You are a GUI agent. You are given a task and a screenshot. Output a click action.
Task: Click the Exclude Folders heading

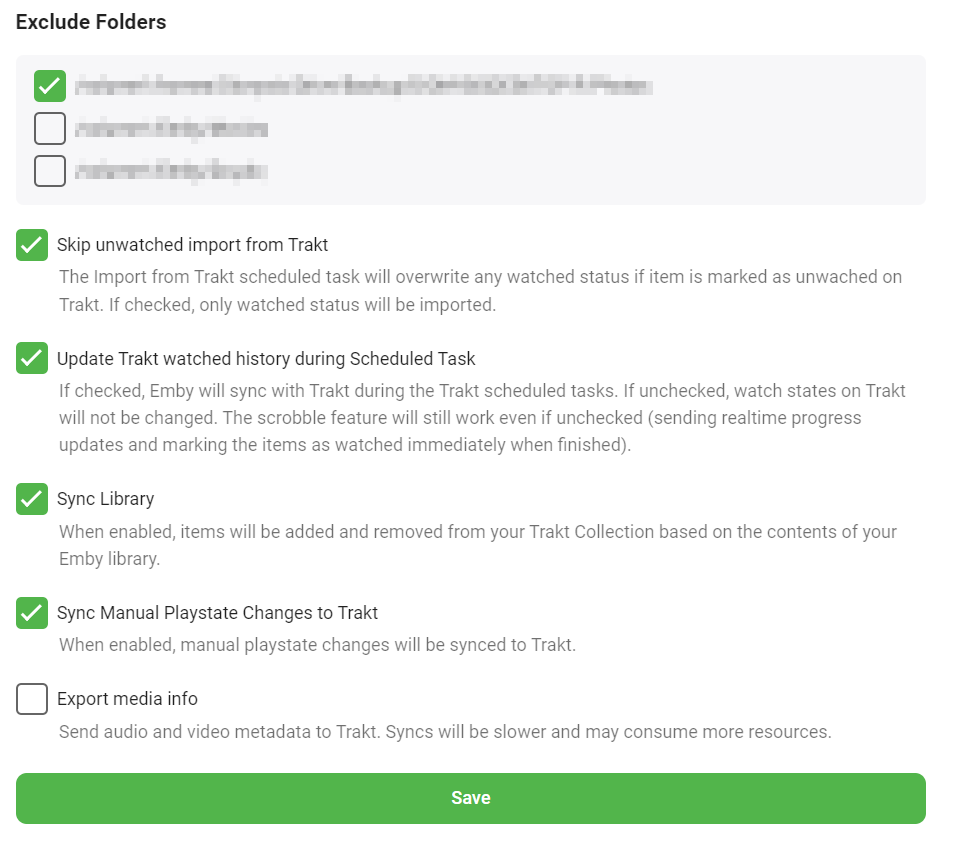[91, 22]
